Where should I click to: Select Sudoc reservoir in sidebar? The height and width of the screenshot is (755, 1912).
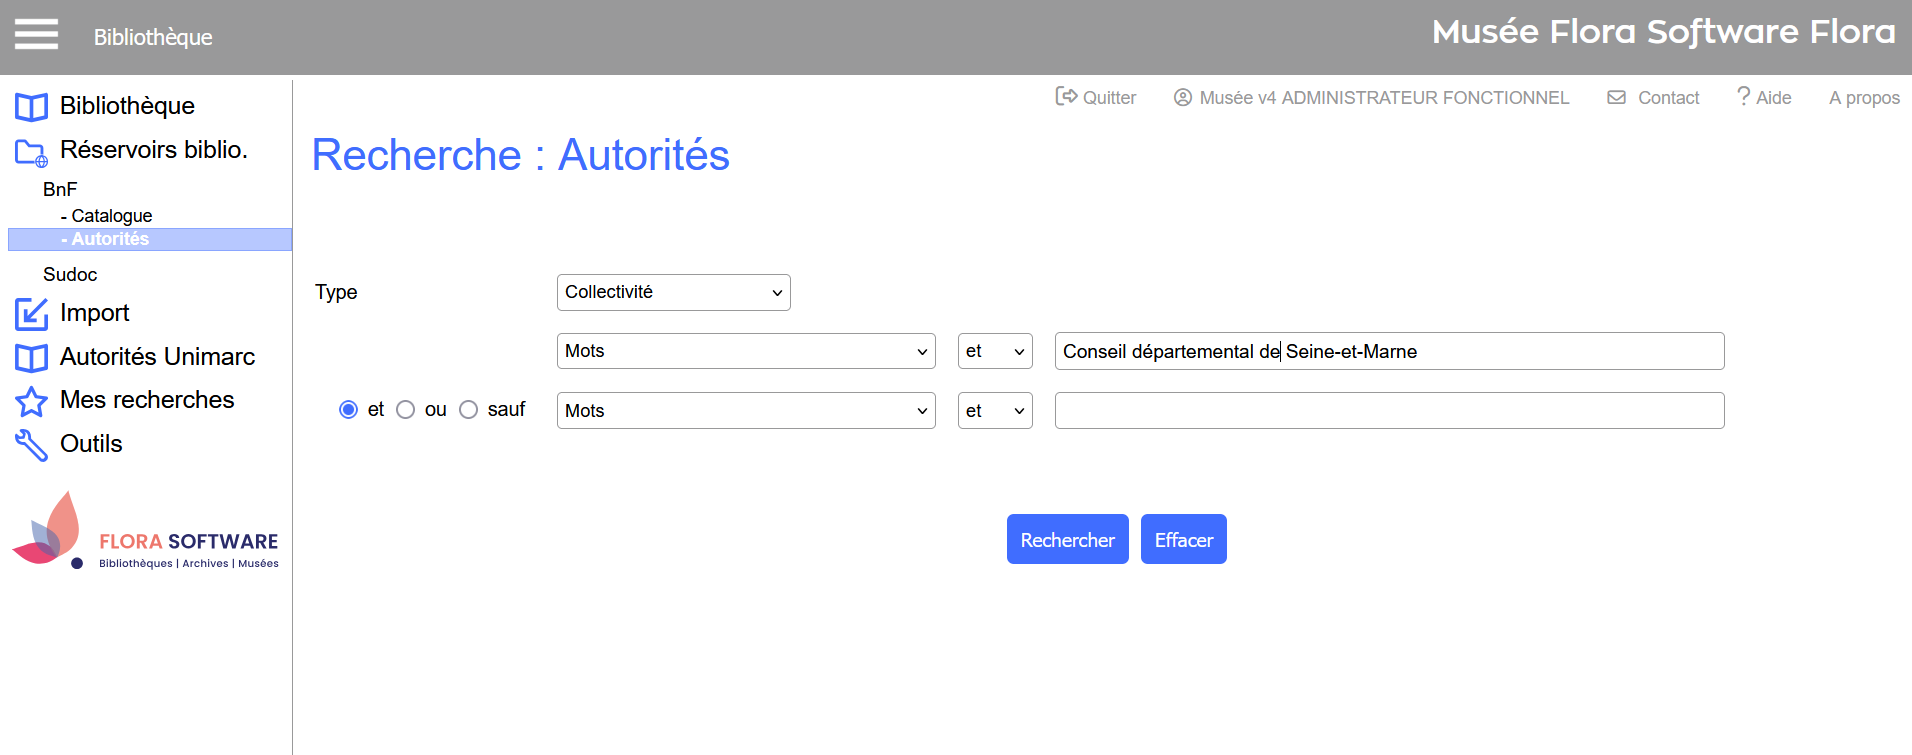(70, 275)
